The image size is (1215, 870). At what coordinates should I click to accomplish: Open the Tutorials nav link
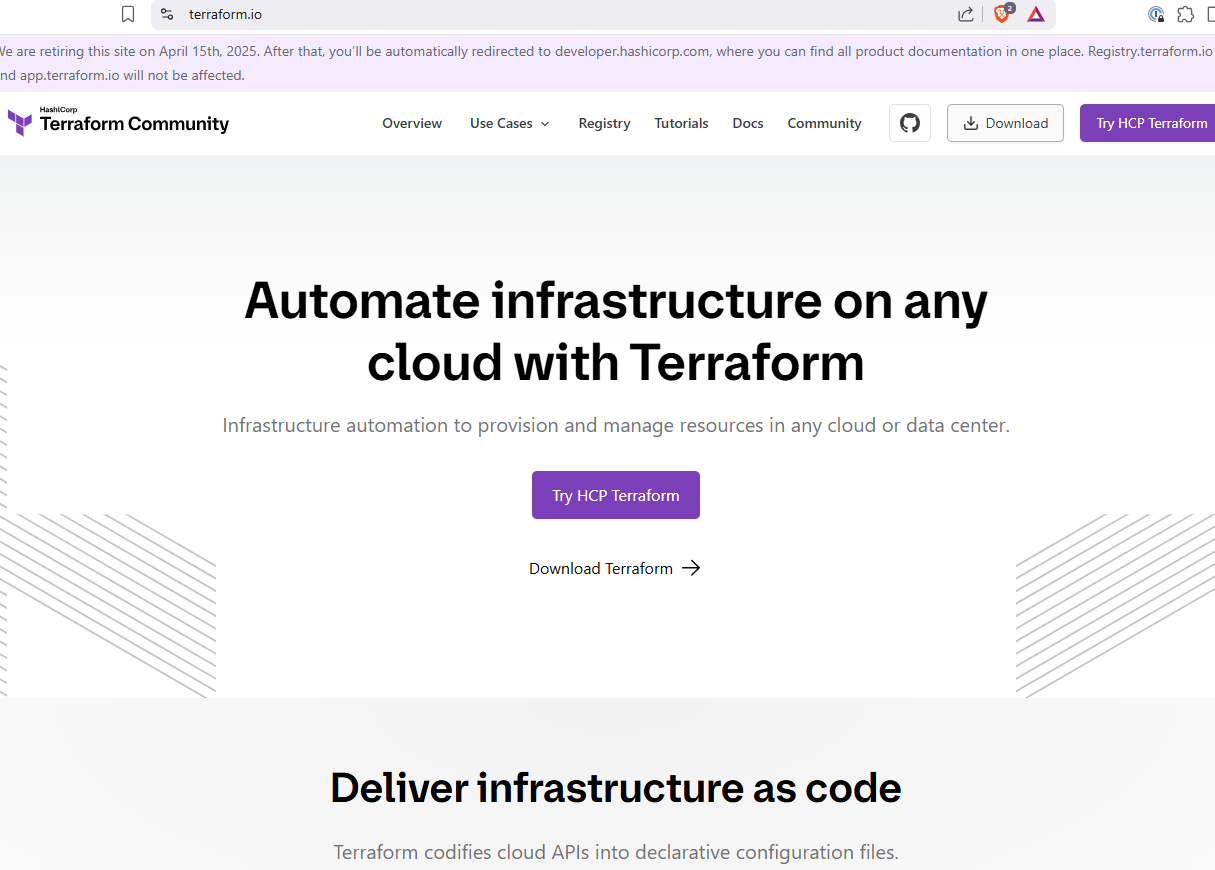point(681,123)
